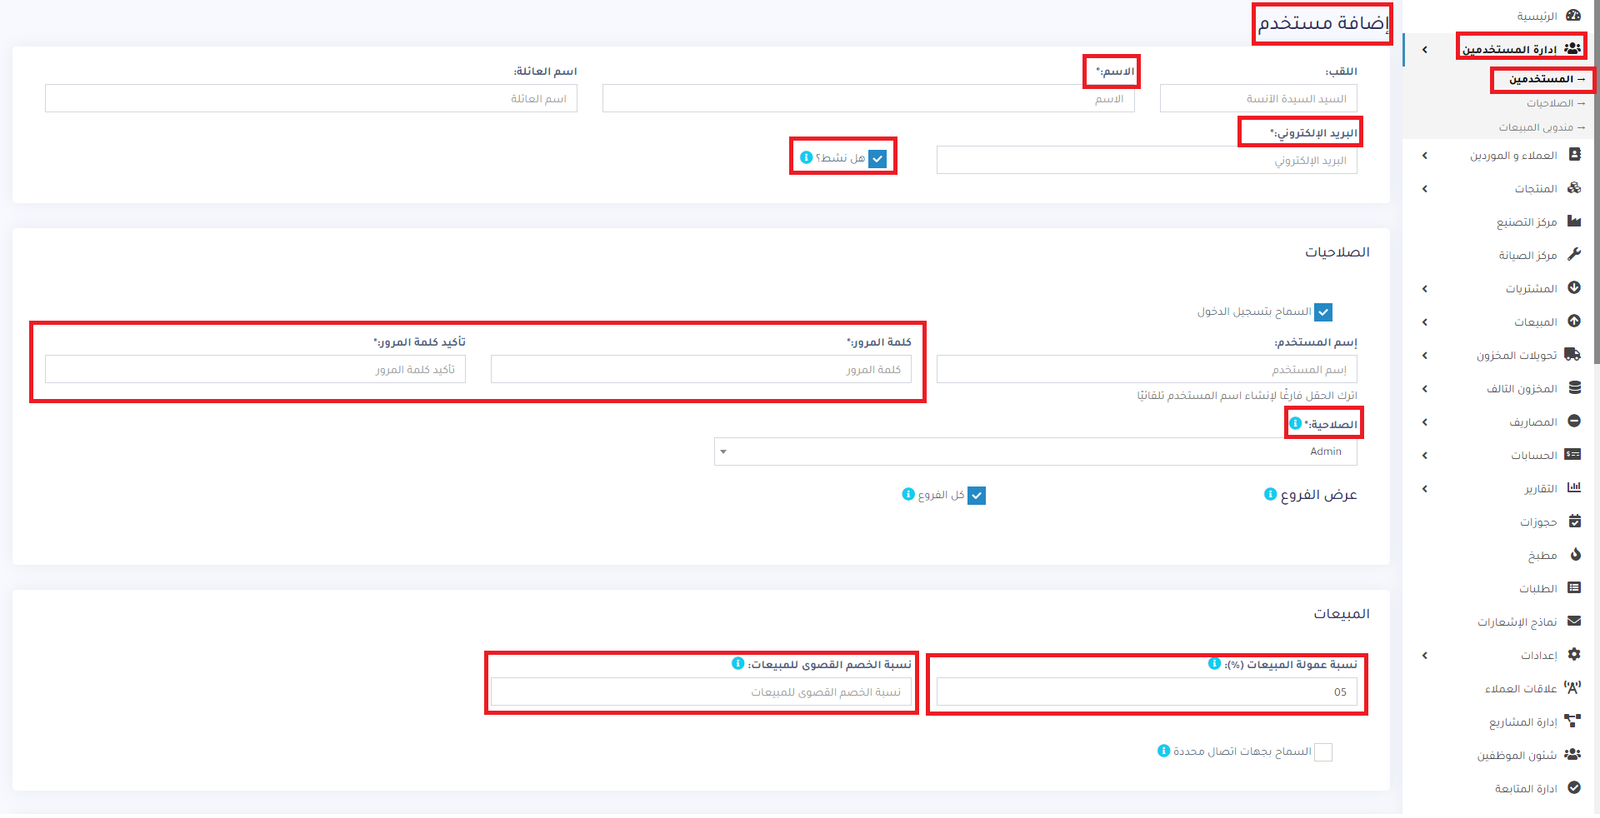Click the gear icon for إعدادات
This screenshot has height=818, width=1600.
tap(1573, 654)
